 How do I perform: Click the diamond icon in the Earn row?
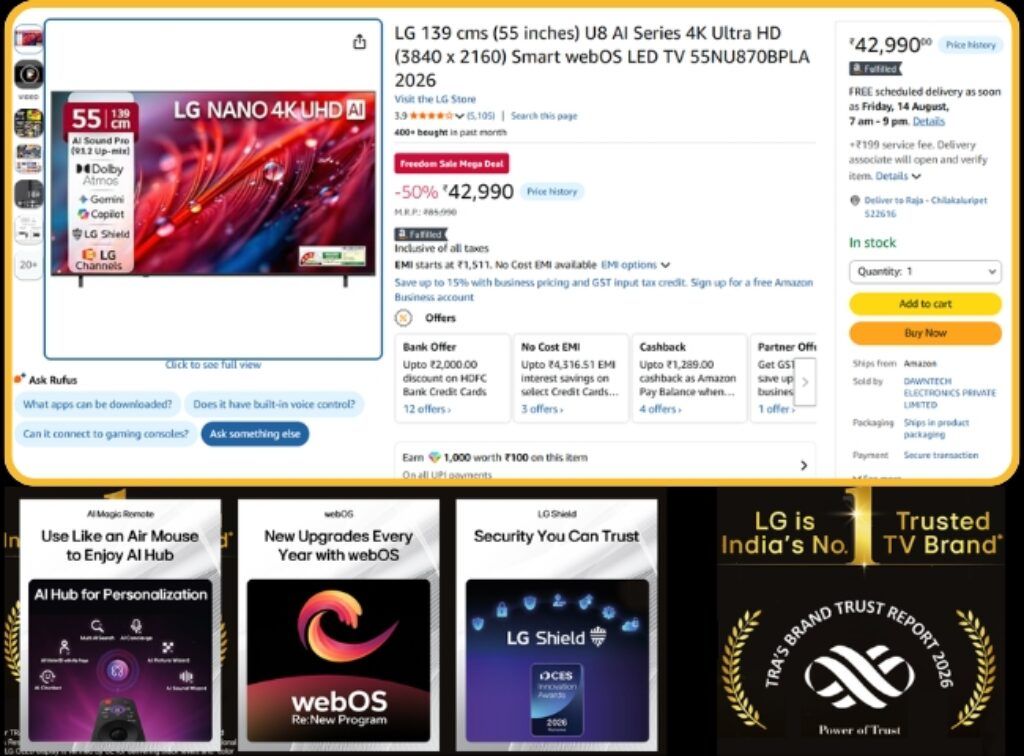(x=434, y=458)
